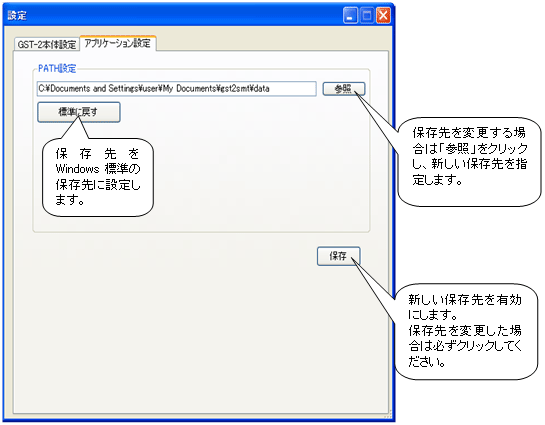This screenshot has width=545, height=425.
Task: Click the callout explaining the 参照 button
Action: click(469, 162)
